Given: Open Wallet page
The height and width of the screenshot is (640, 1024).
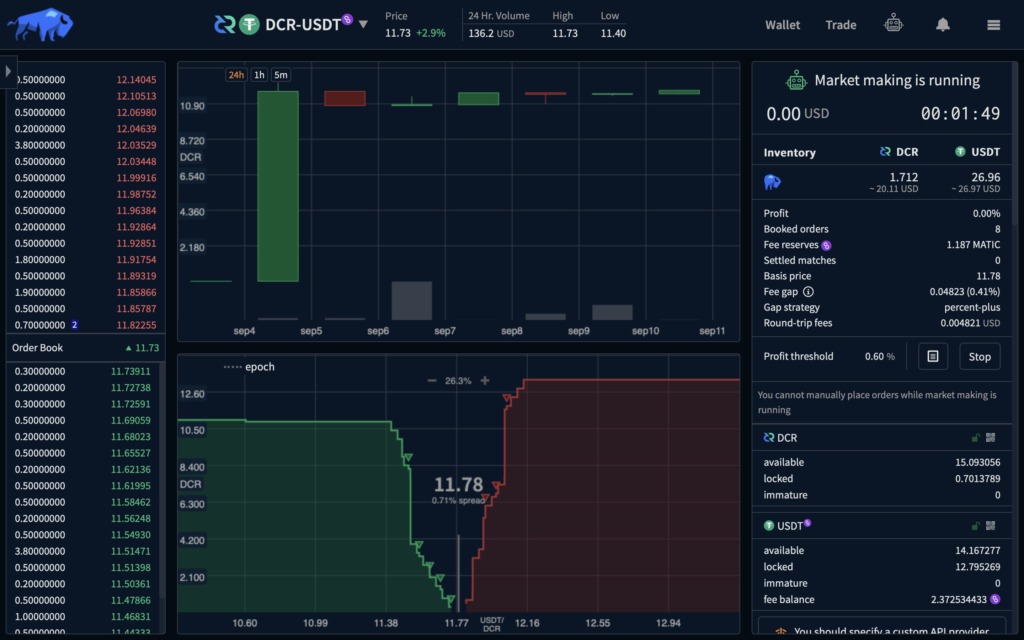Looking at the screenshot, I should [782, 25].
